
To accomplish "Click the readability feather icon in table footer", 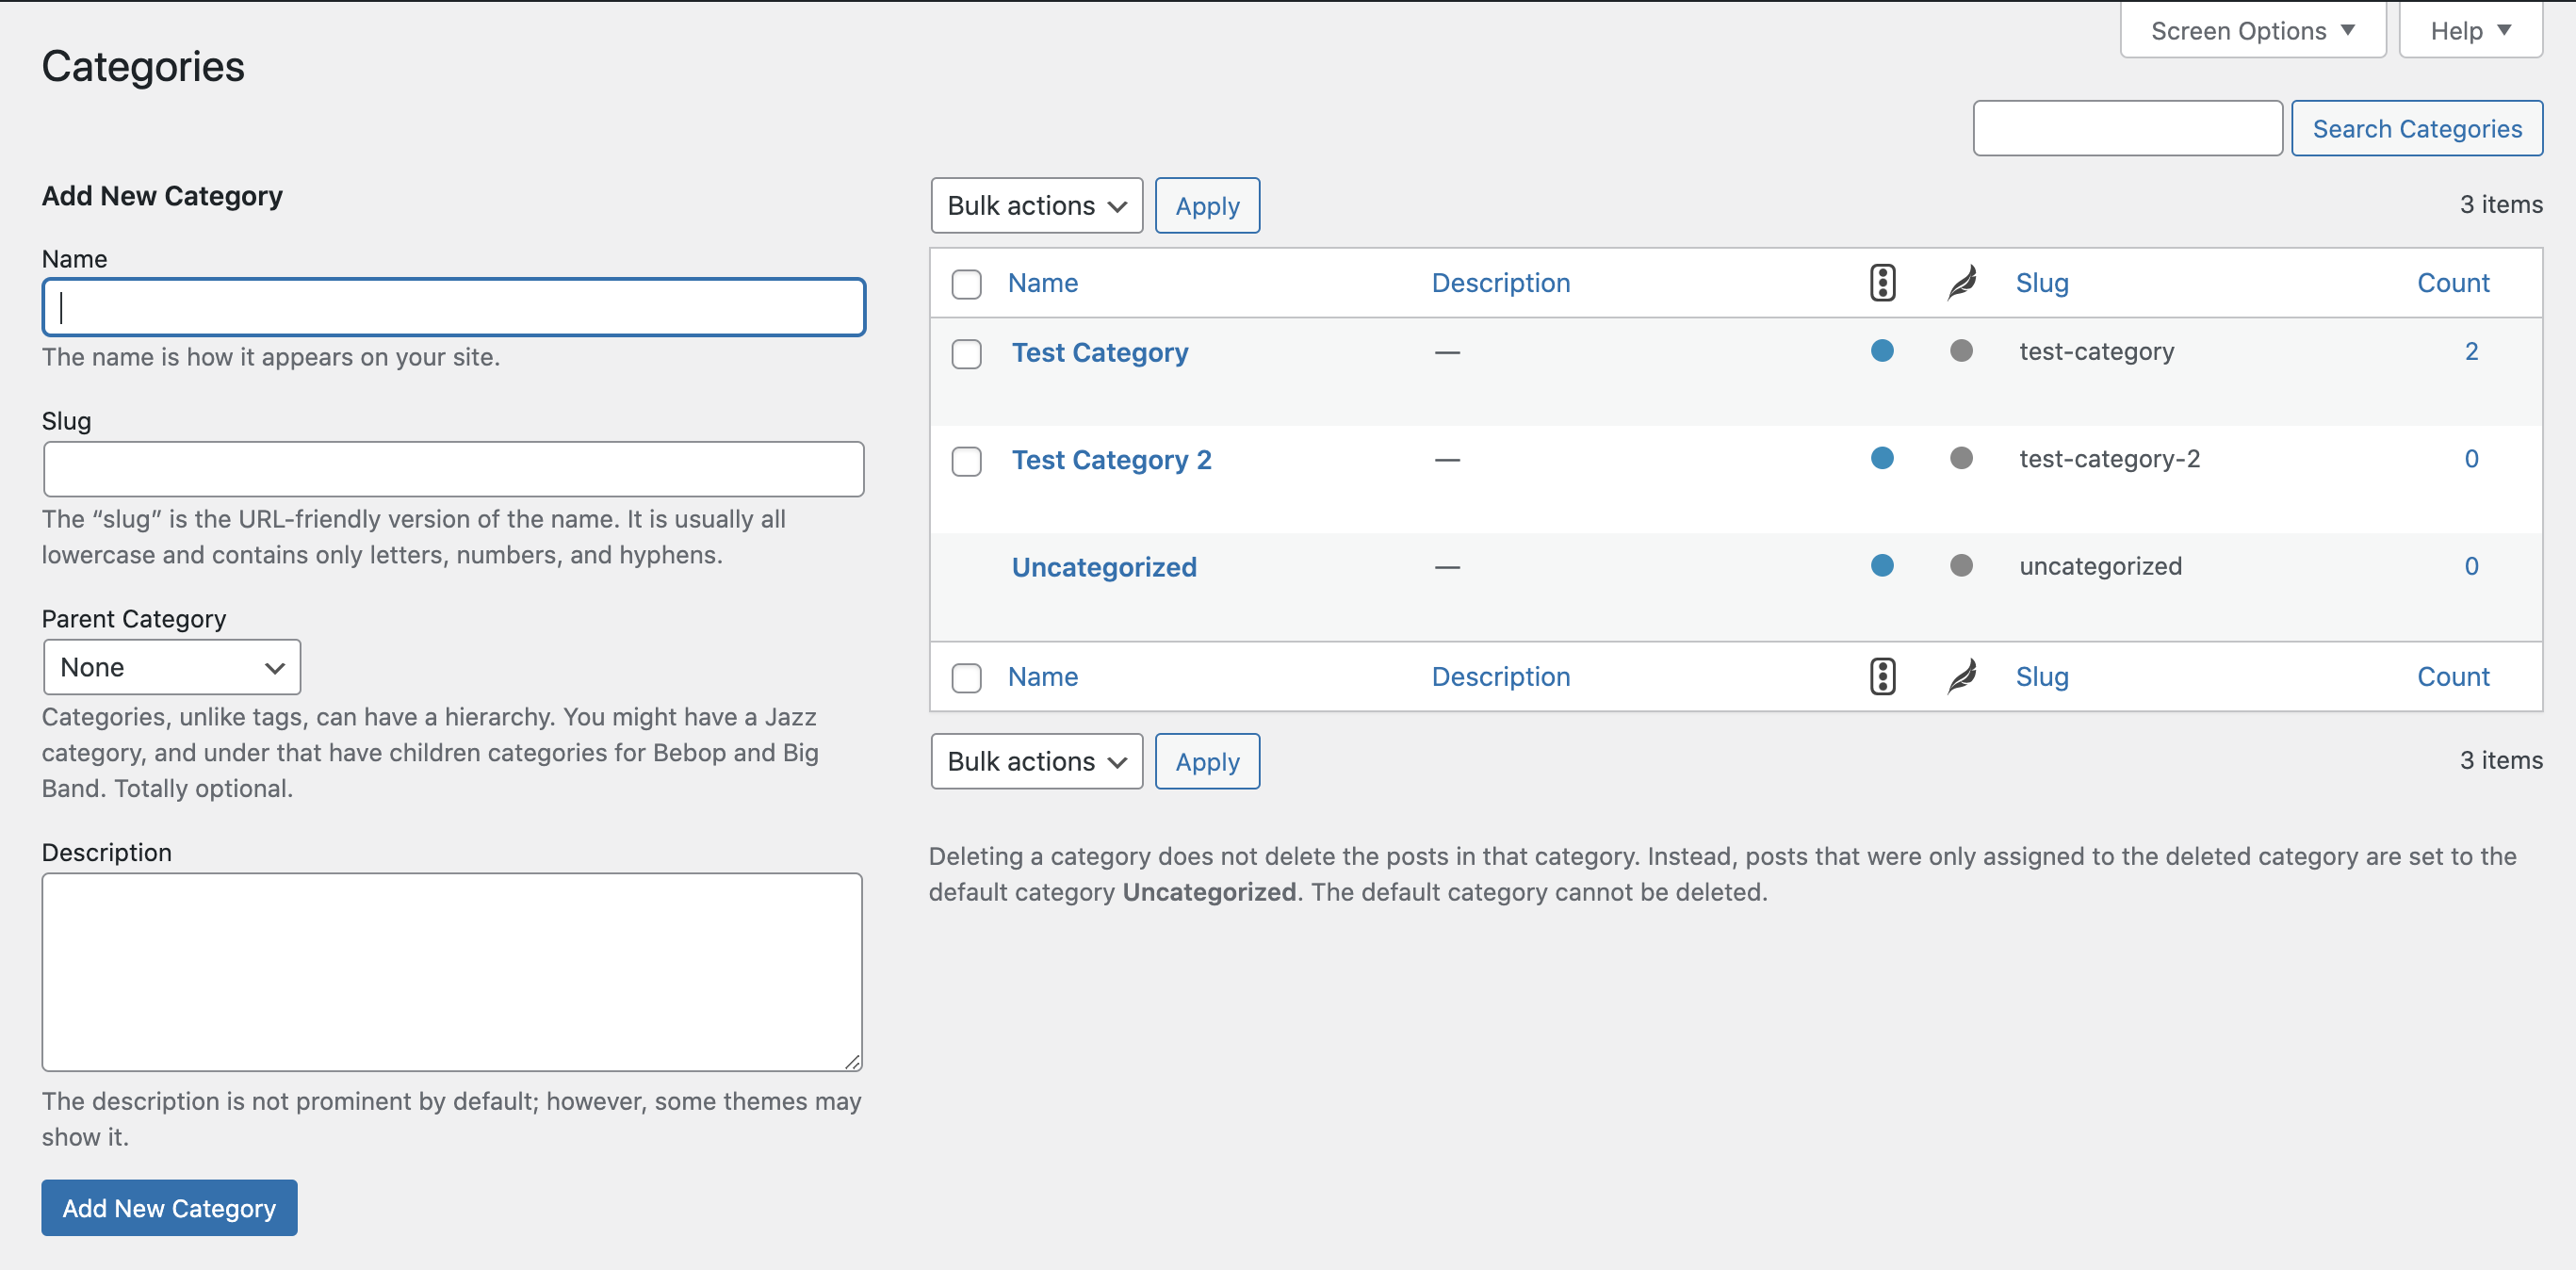I will tap(1961, 677).
